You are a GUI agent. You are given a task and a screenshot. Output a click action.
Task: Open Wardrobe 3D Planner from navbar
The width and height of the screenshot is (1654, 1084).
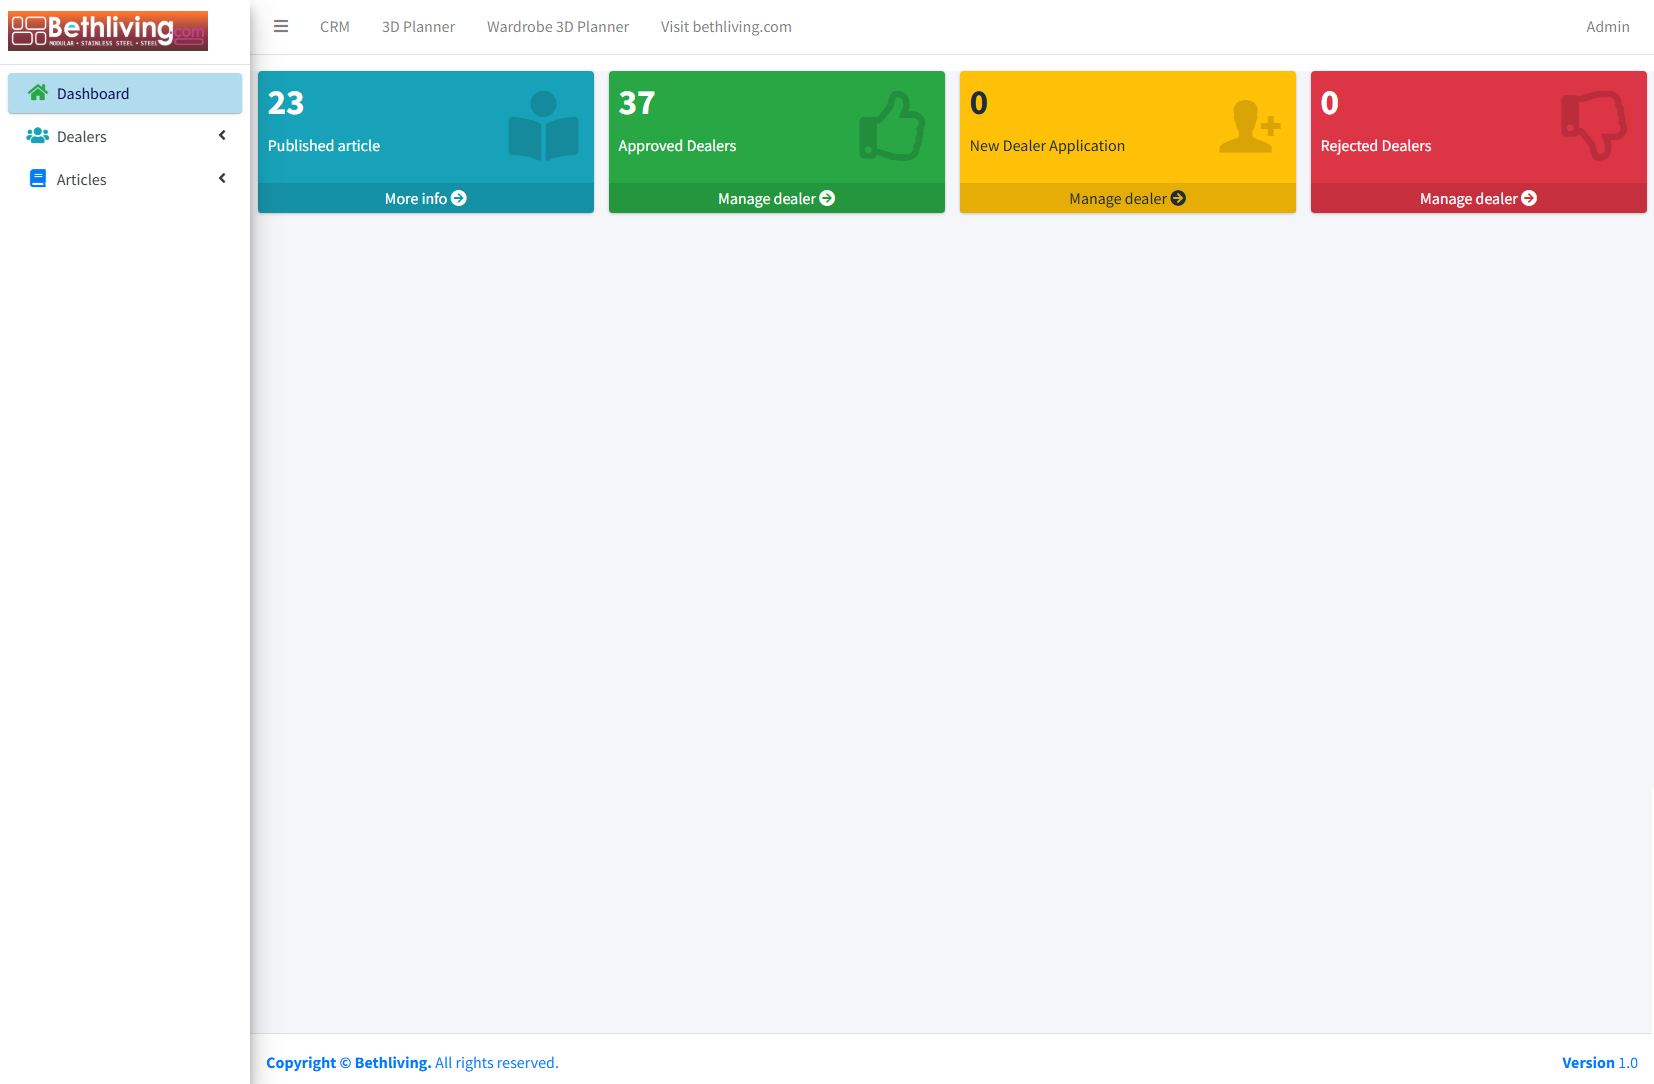tap(558, 27)
